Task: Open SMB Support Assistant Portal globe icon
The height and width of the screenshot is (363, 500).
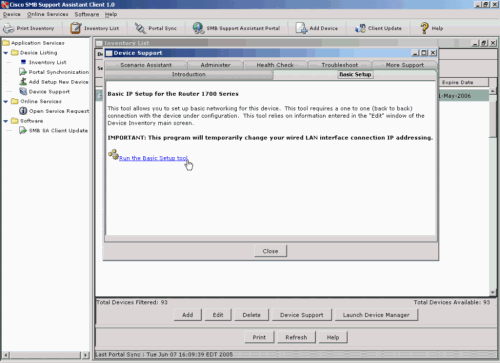Action: point(198,28)
